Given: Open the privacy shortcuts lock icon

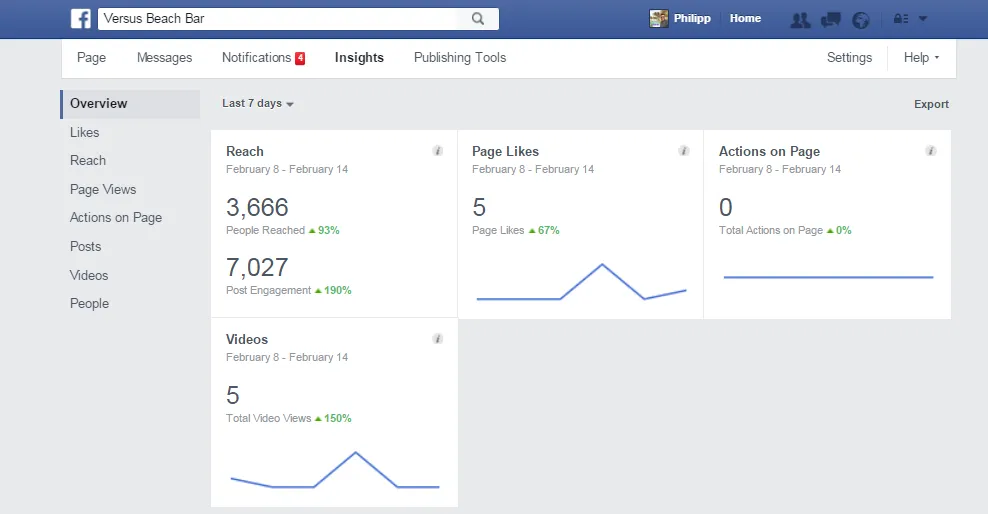Looking at the screenshot, I should [x=901, y=19].
